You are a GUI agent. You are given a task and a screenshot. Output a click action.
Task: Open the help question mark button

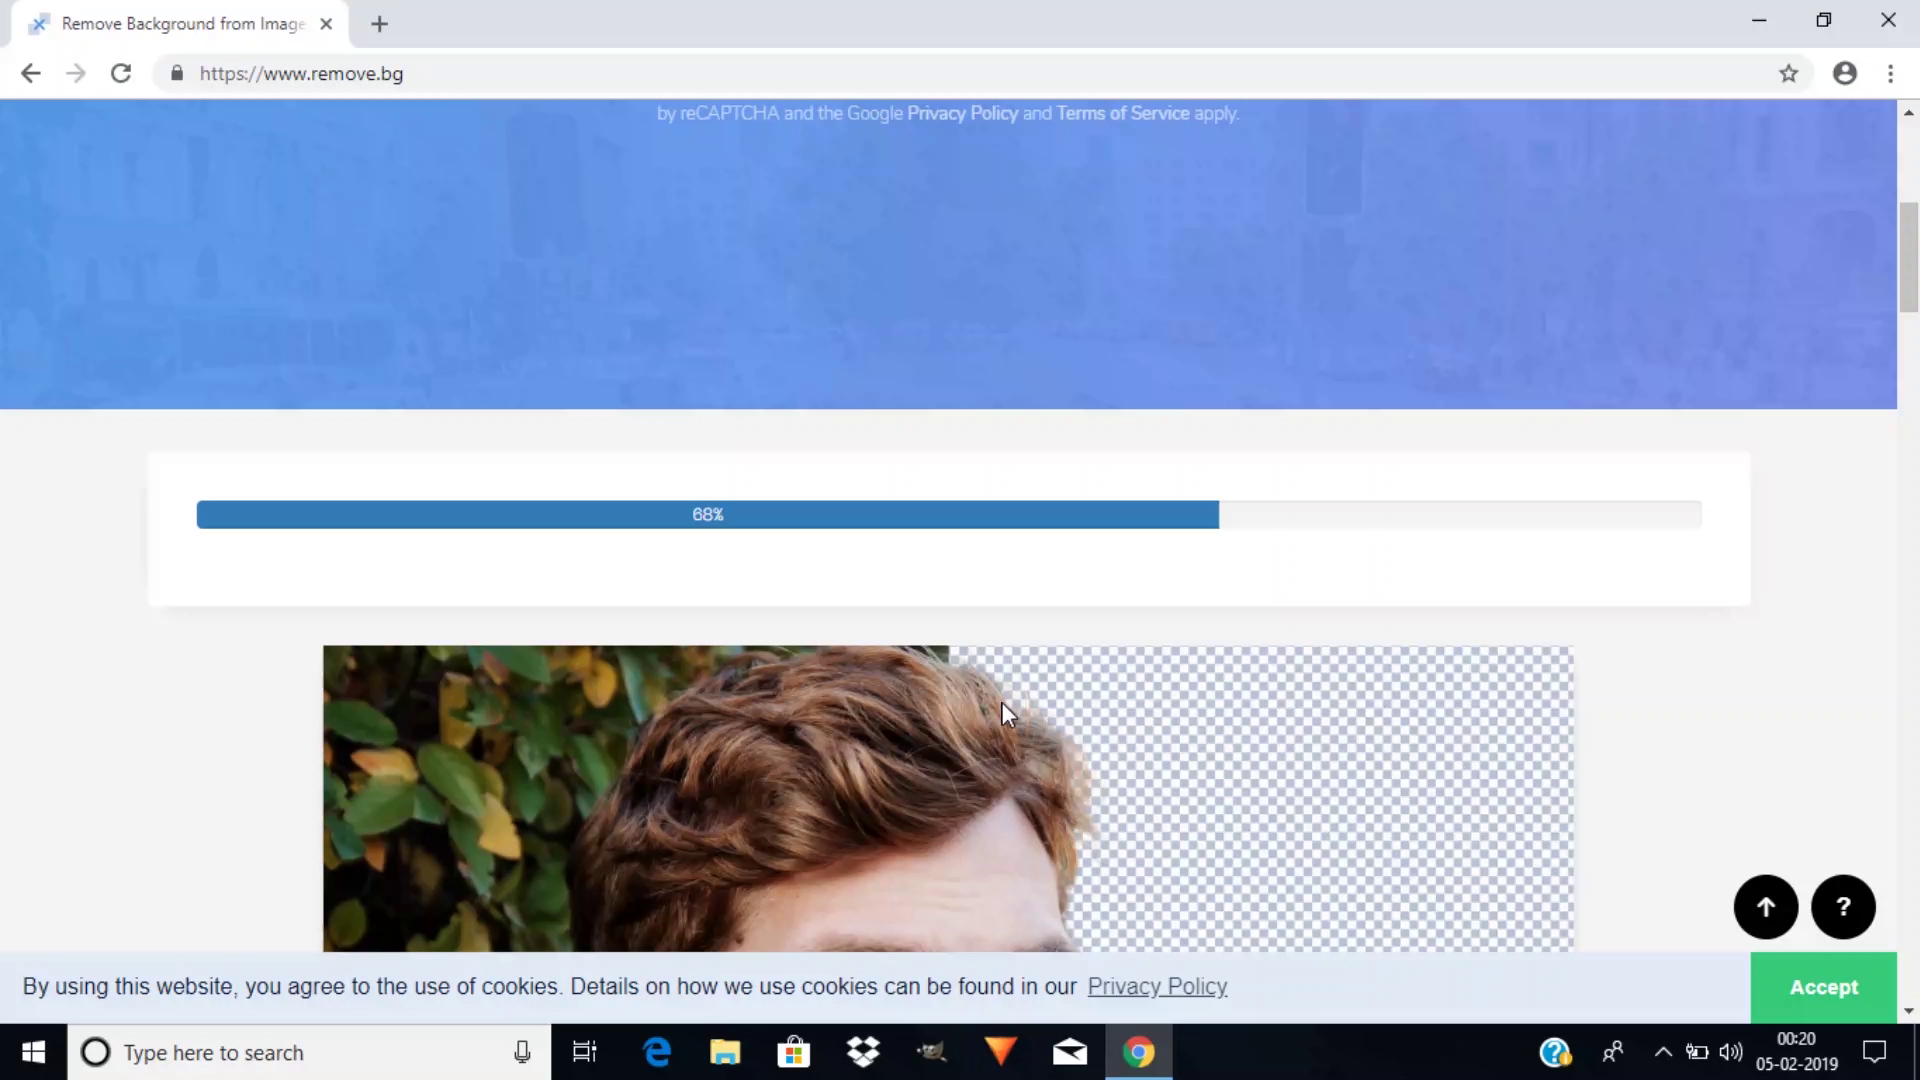coord(1843,907)
